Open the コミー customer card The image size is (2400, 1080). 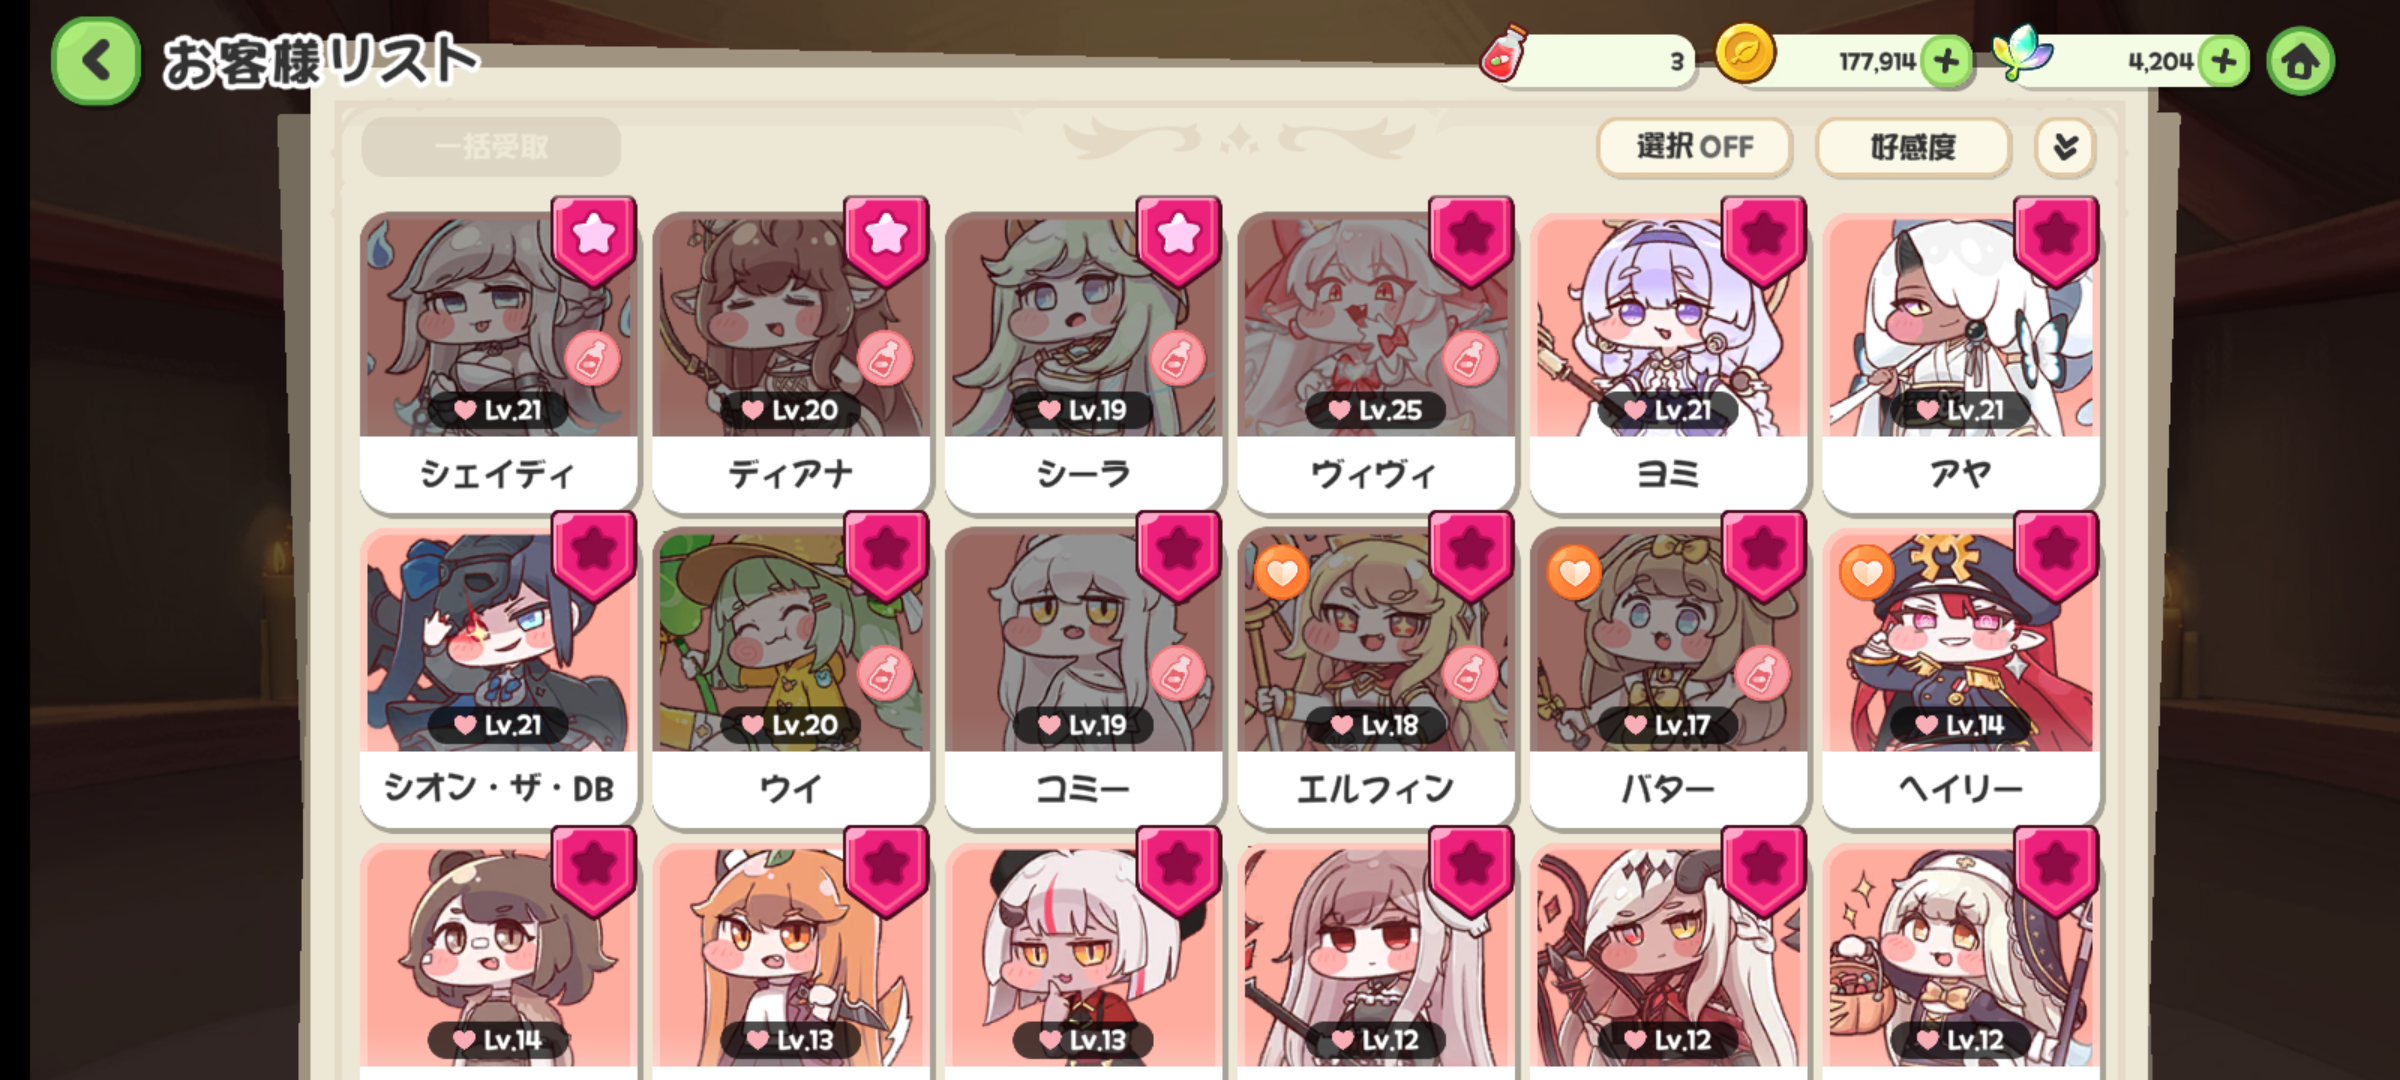pyautogui.click(x=1083, y=676)
